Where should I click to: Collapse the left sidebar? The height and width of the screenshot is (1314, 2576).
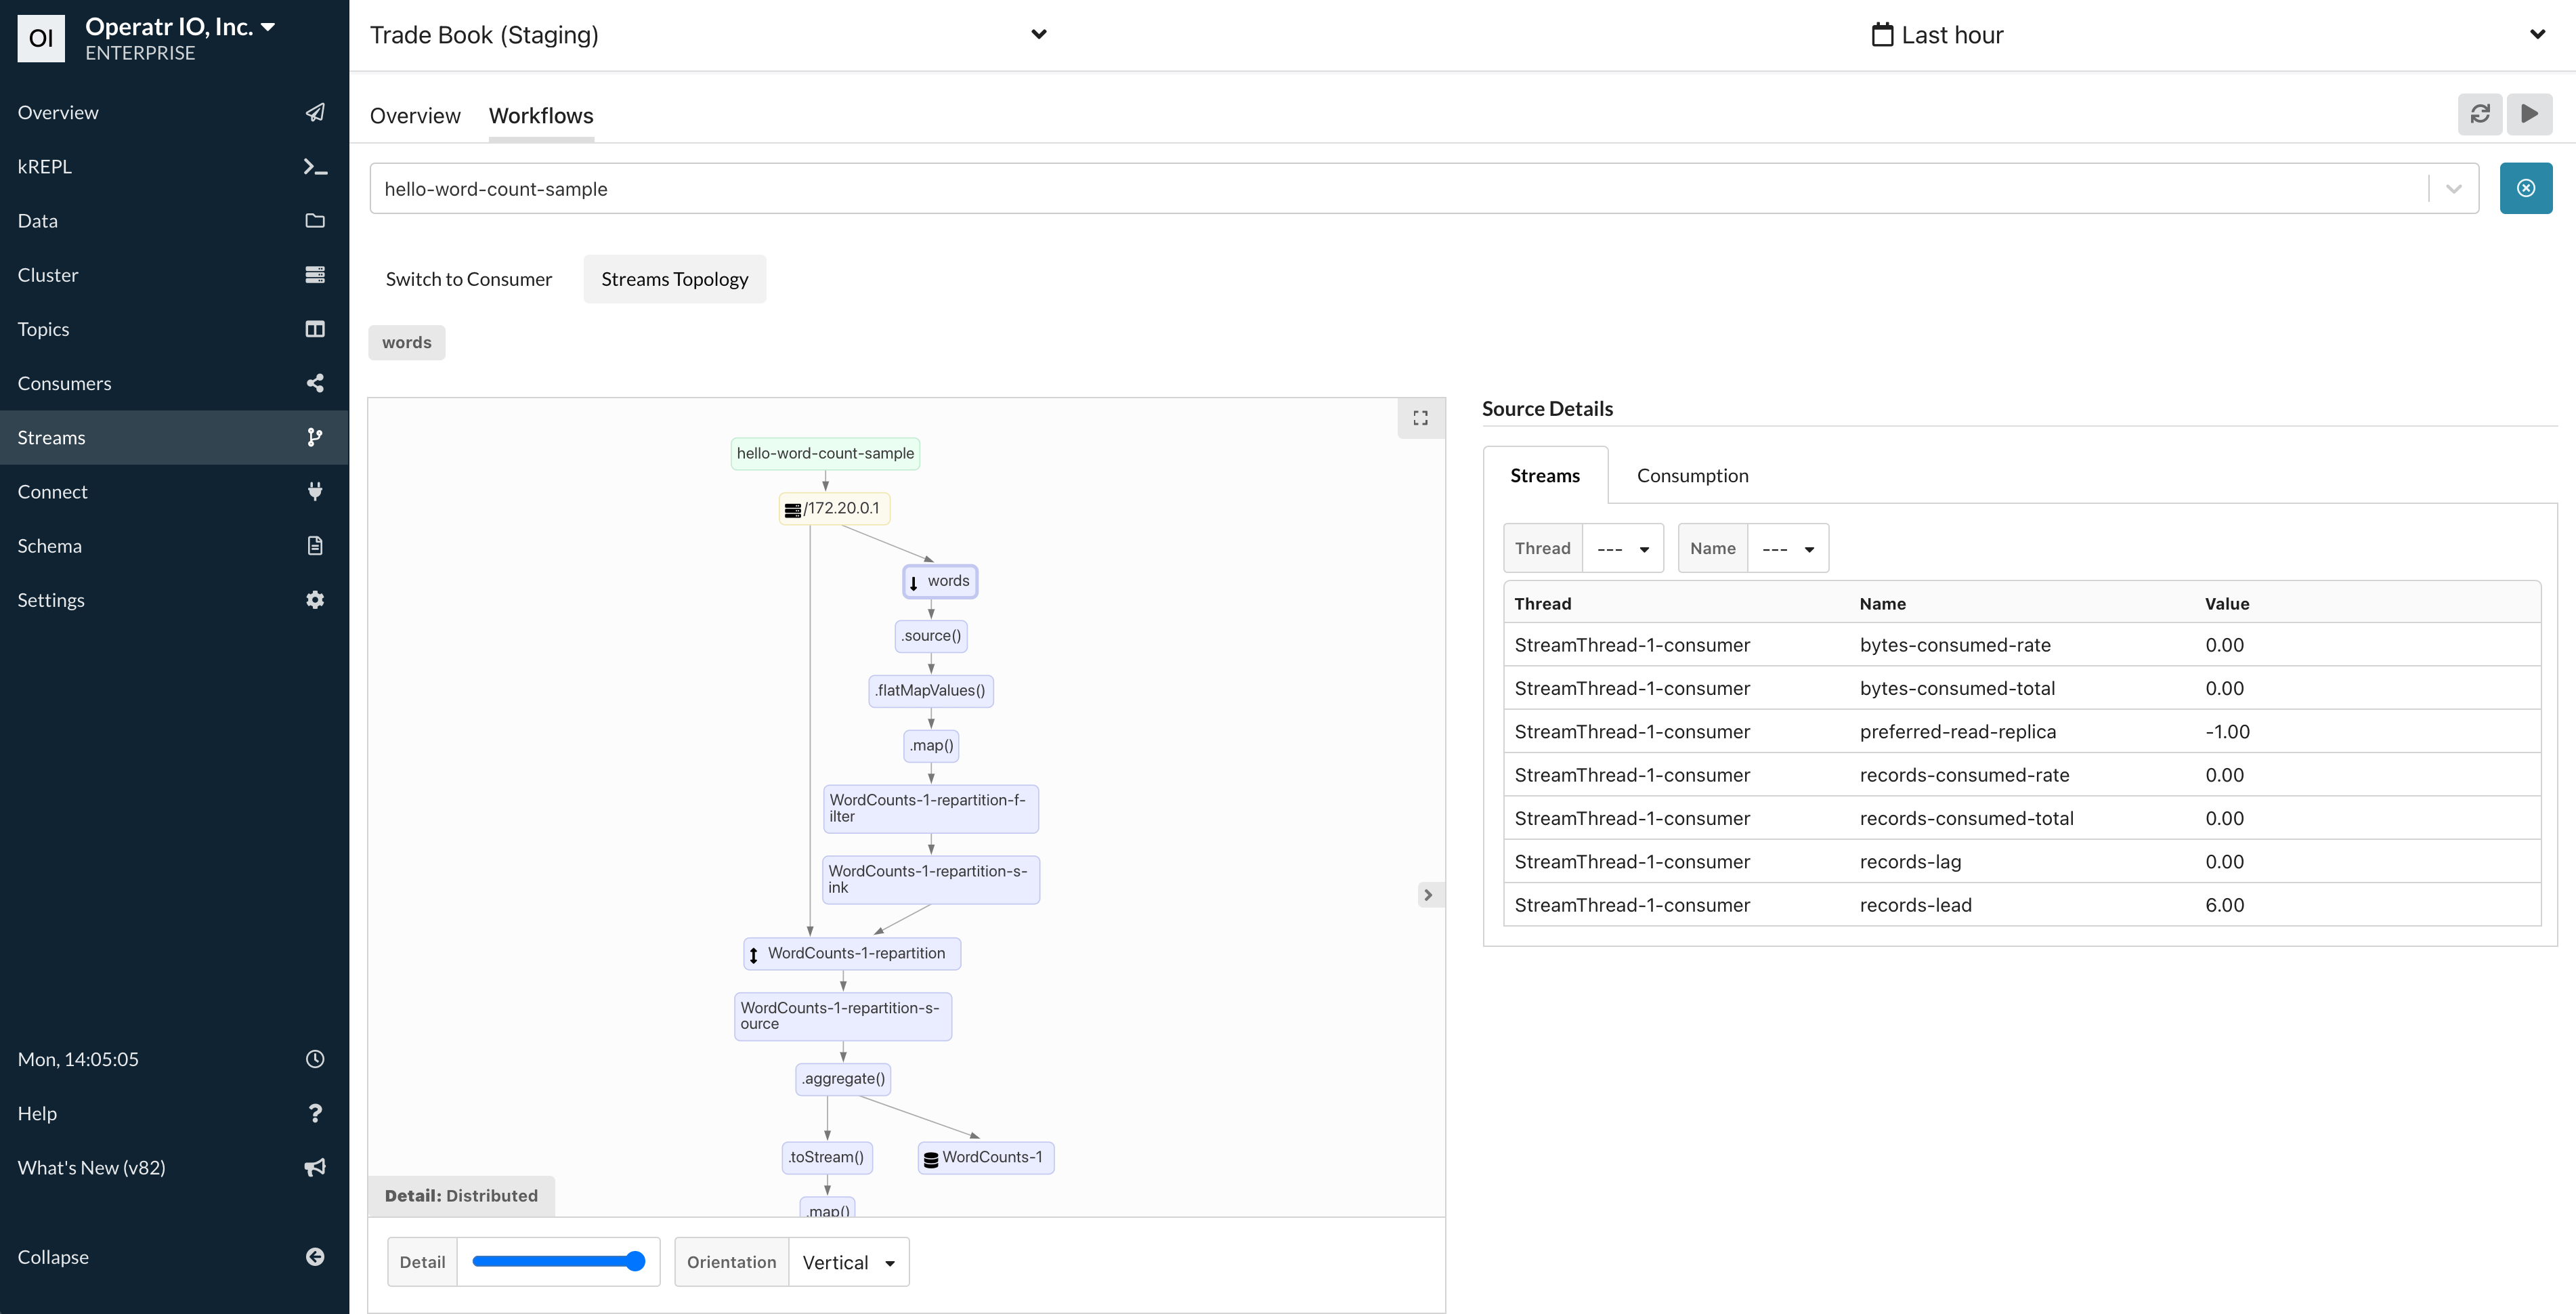pos(54,1256)
